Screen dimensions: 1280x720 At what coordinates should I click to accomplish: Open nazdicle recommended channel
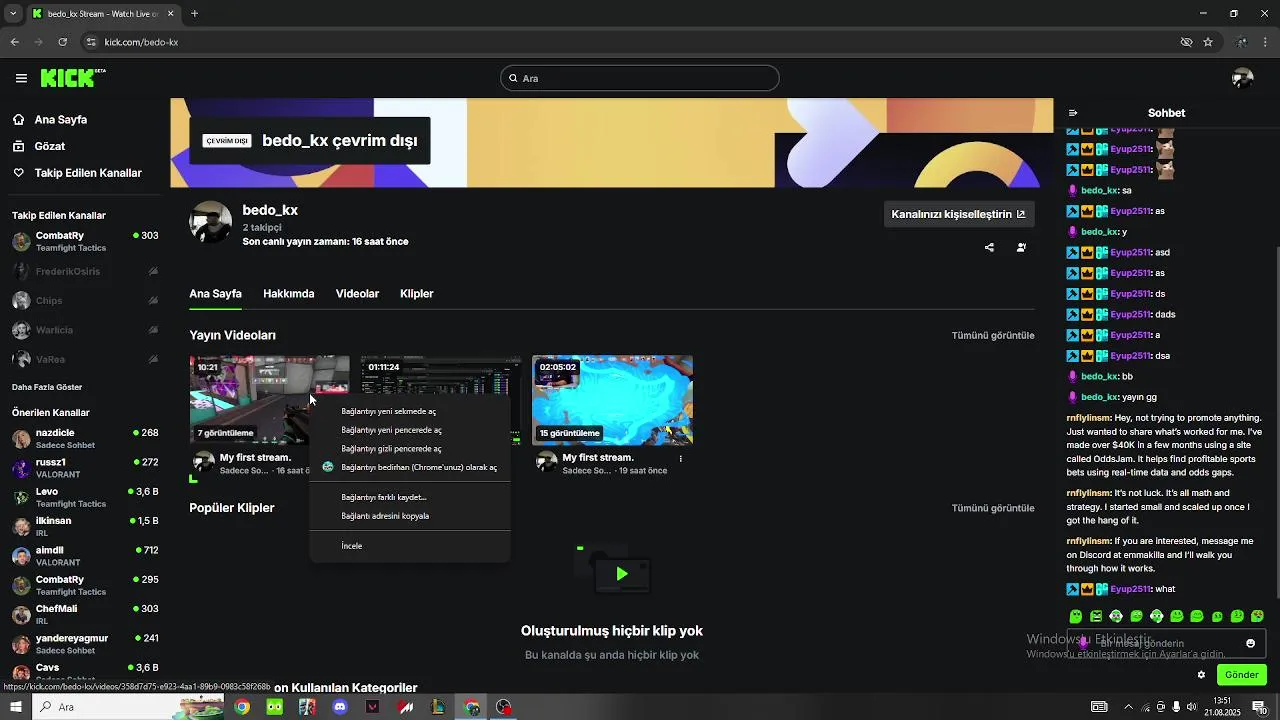click(x=85, y=438)
